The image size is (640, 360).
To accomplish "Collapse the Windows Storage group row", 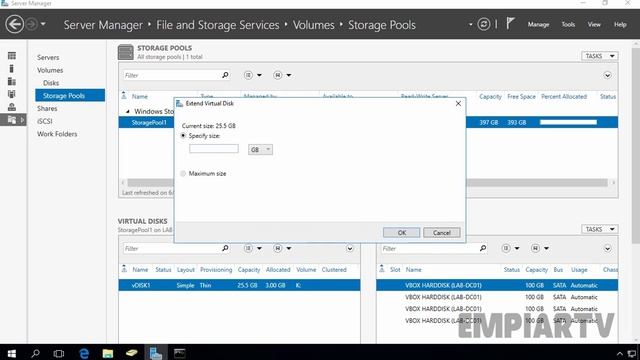I will click(x=128, y=111).
